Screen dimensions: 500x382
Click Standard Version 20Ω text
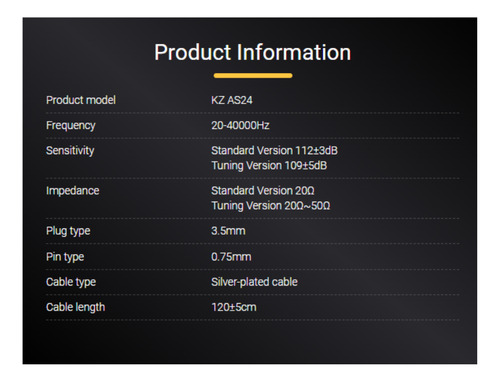click(x=263, y=191)
